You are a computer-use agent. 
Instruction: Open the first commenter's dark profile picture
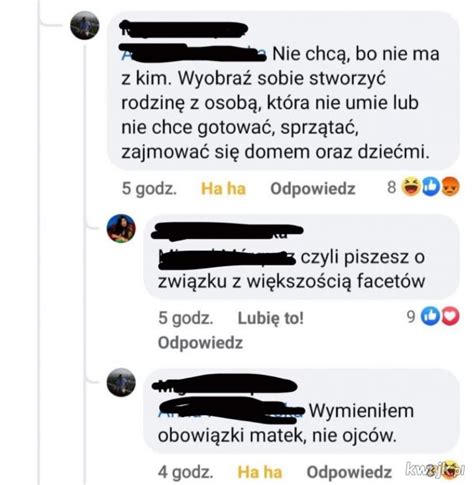(x=85, y=25)
